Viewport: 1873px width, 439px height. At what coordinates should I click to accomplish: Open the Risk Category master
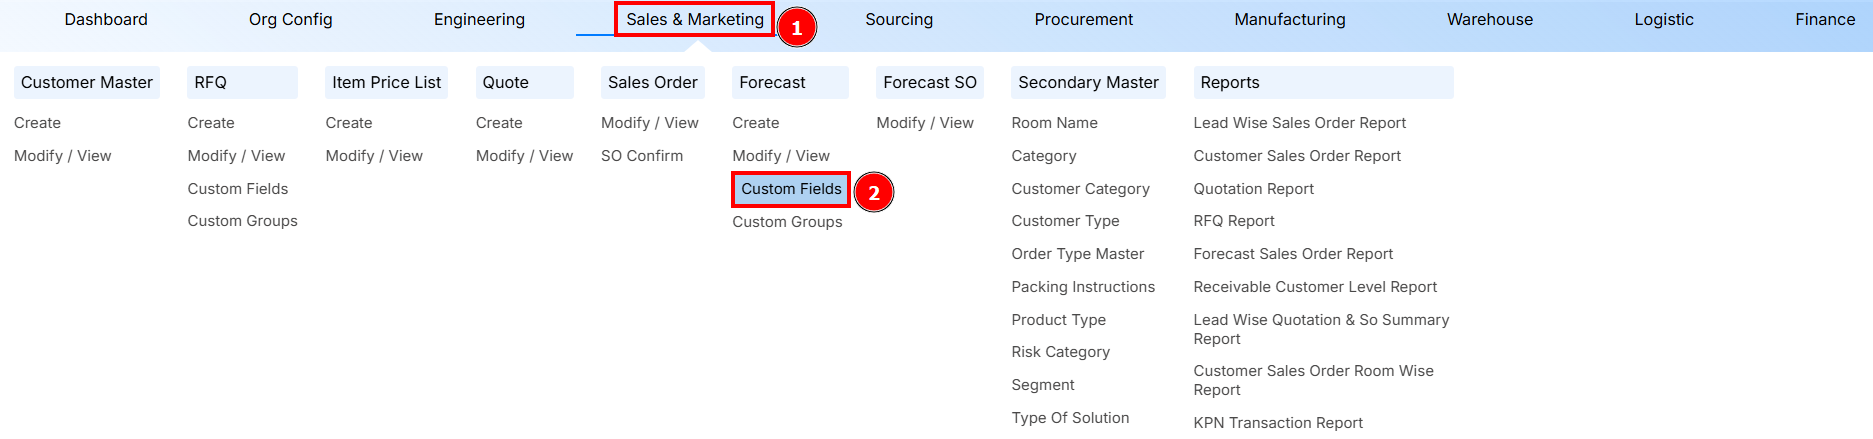(x=1060, y=352)
